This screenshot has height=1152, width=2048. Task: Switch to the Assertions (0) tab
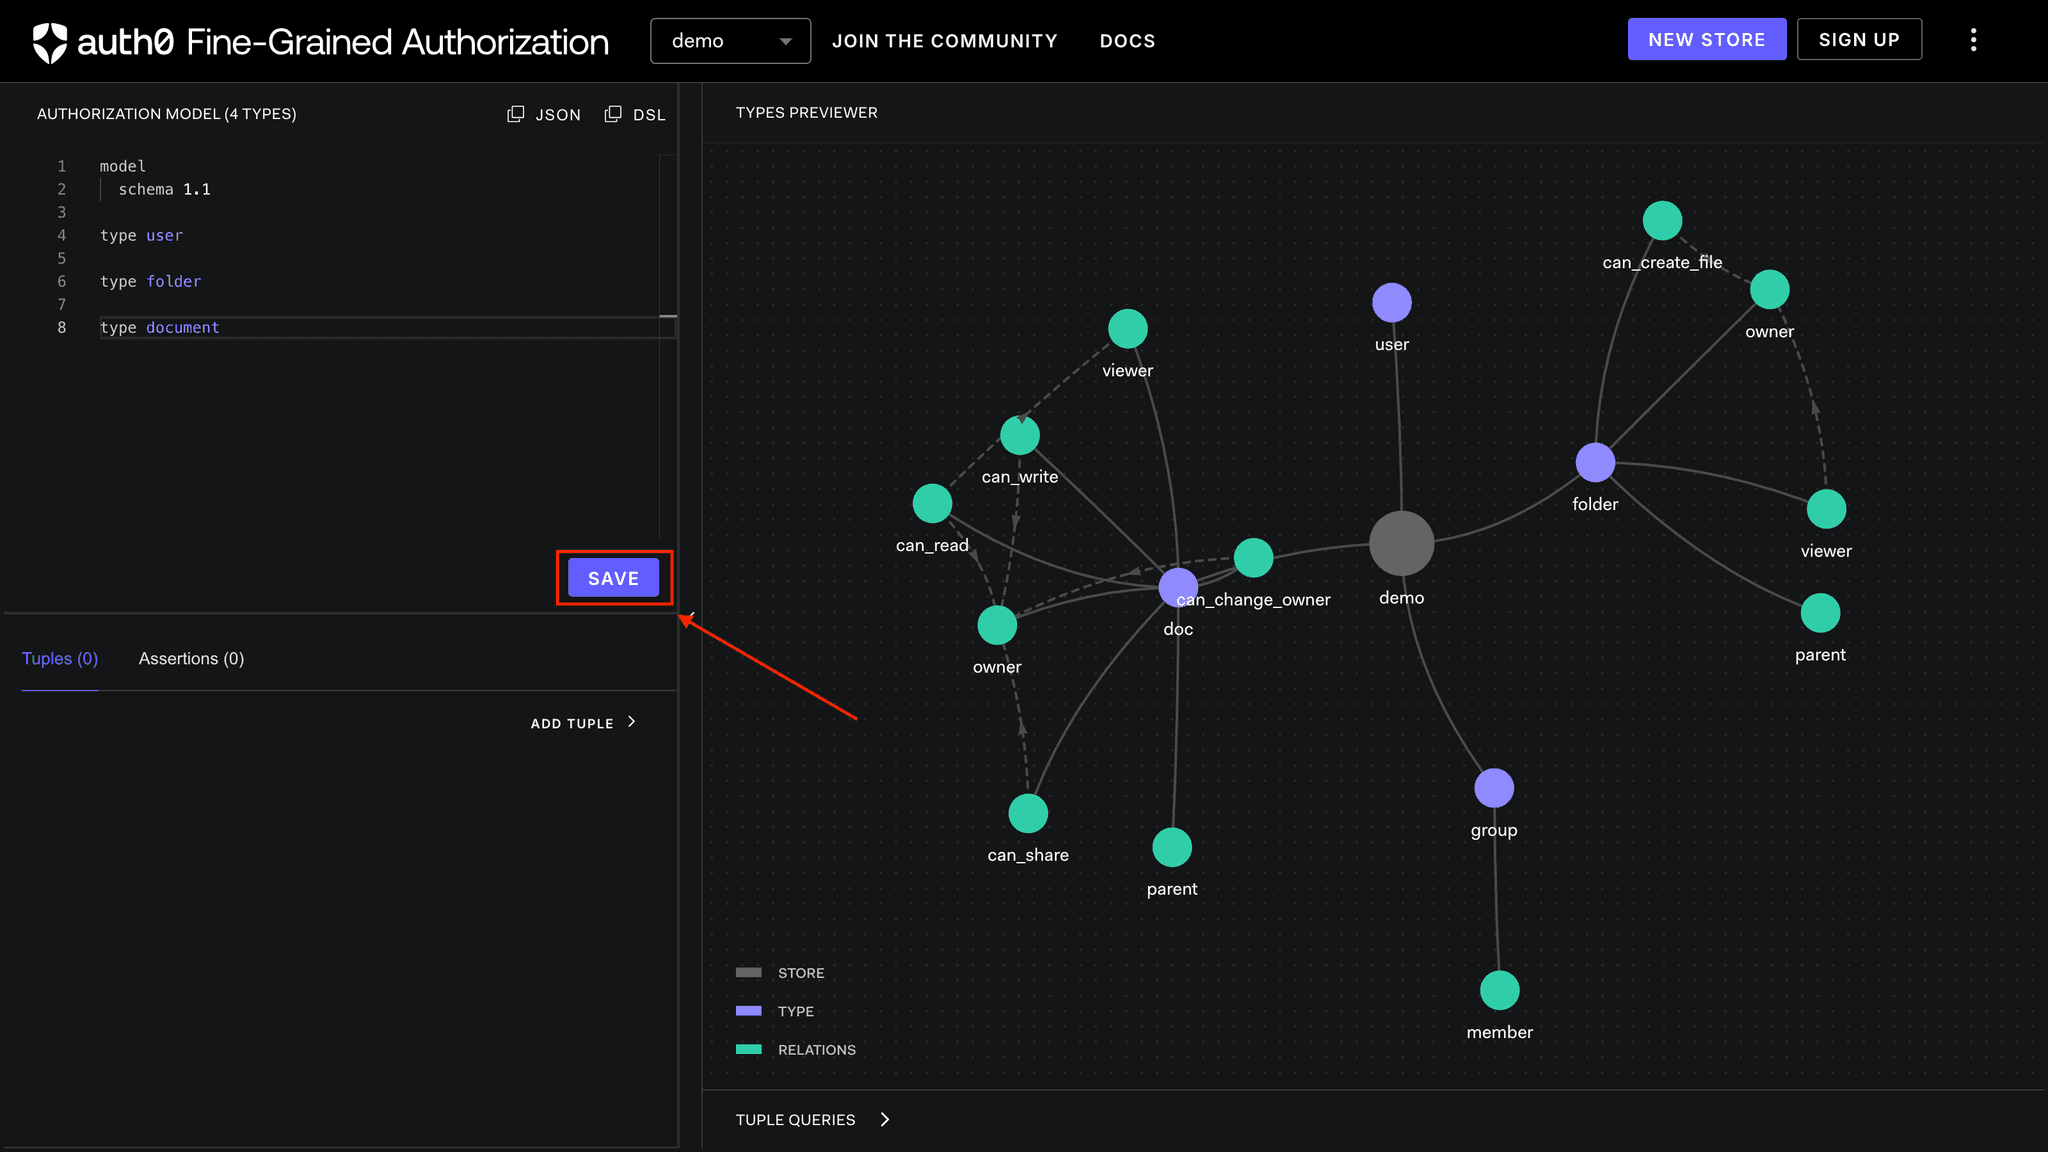[191, 658]
